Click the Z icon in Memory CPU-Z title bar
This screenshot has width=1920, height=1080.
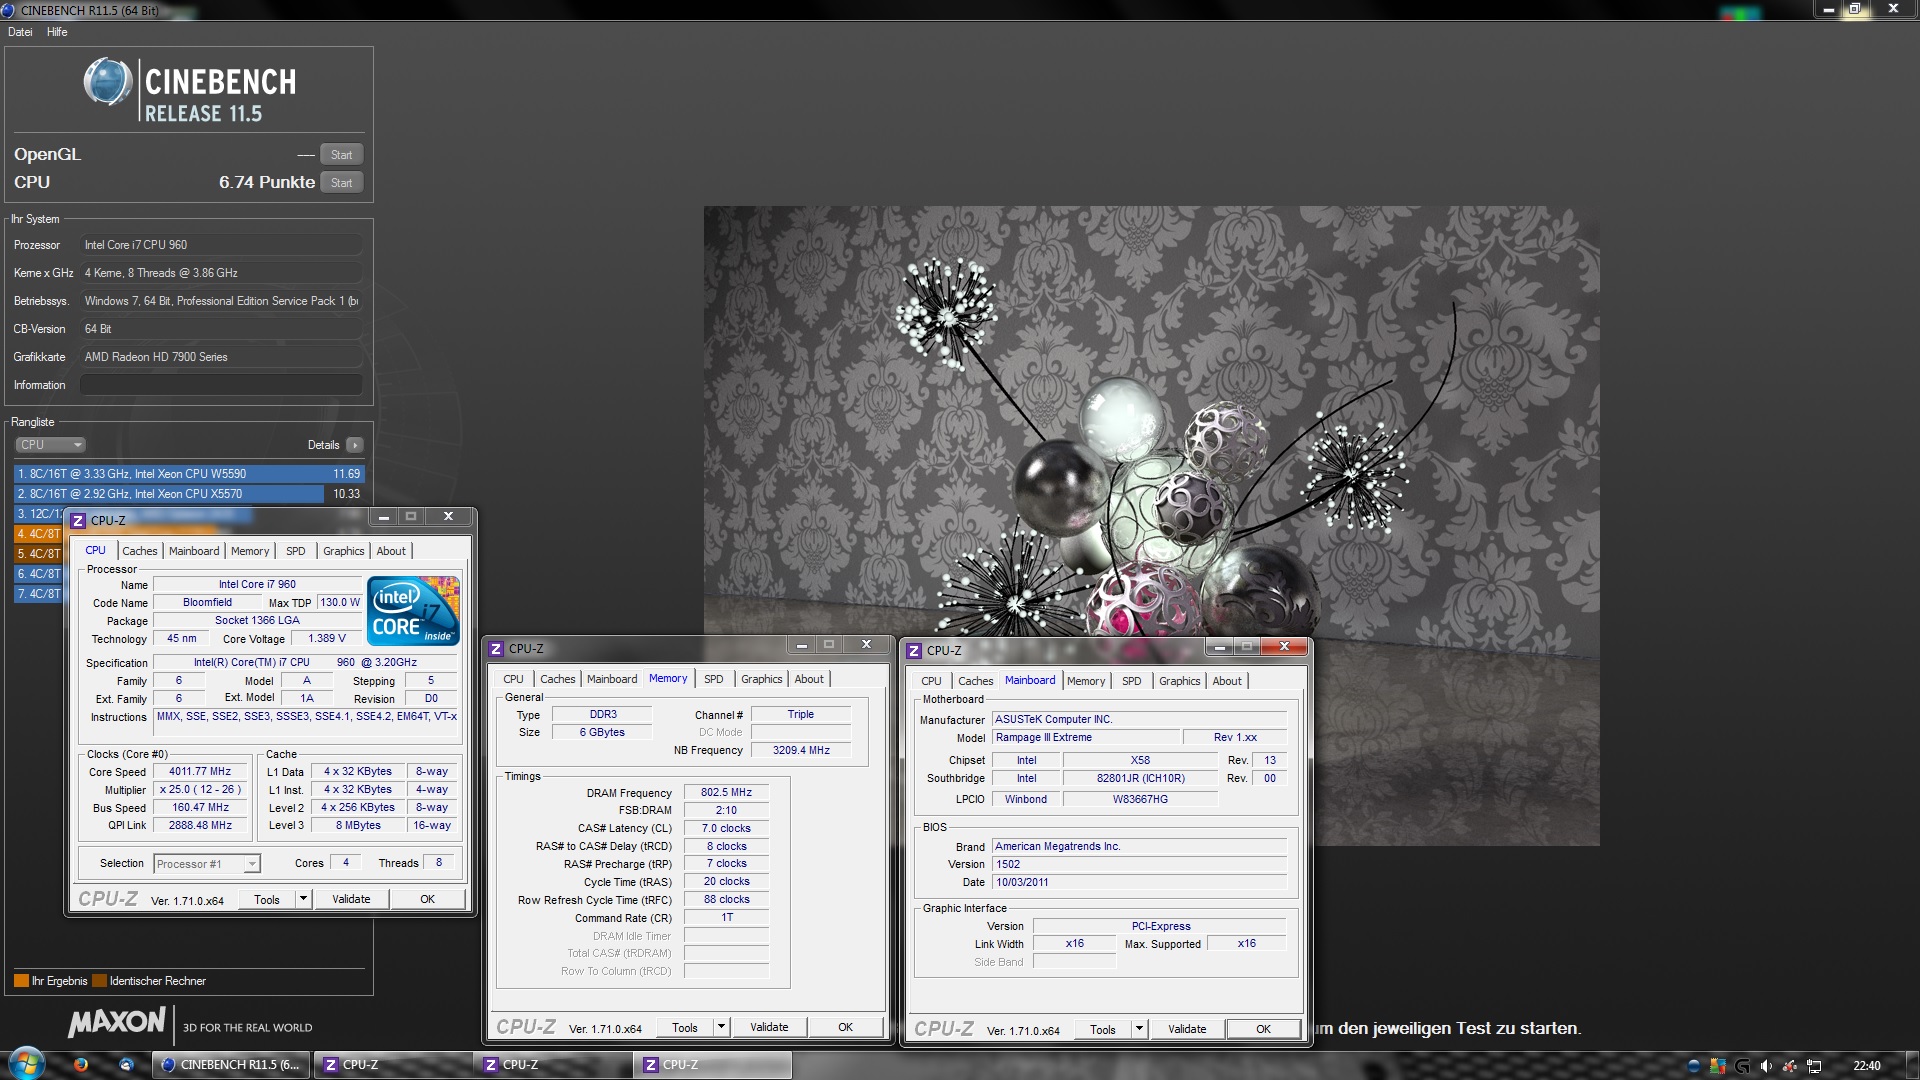click(x=496, y=649)
